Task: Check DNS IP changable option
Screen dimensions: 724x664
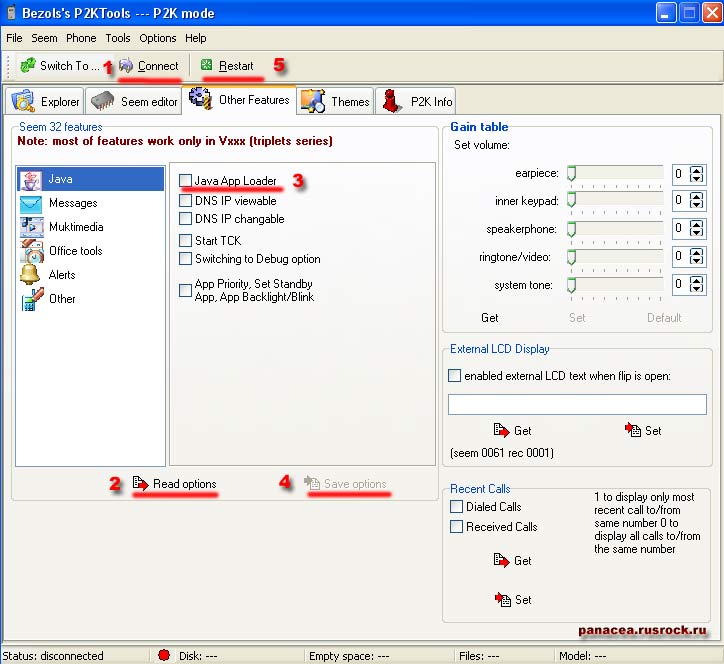Action: click(x=186, y=218)
